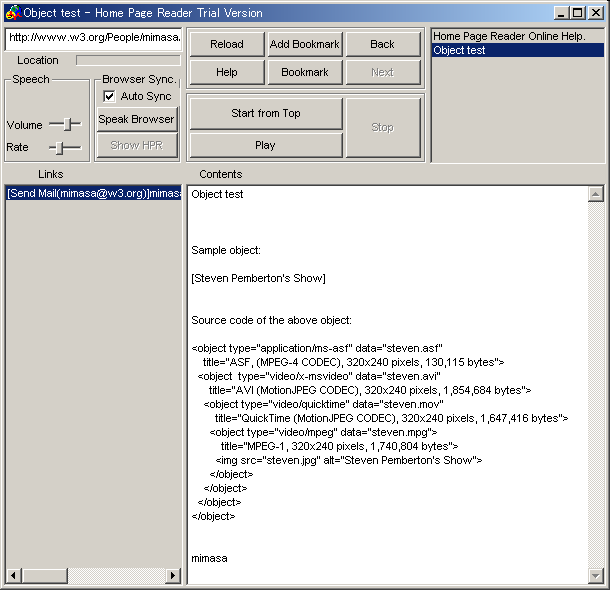Click the Add Bookmark button

[x=305, y=45]
